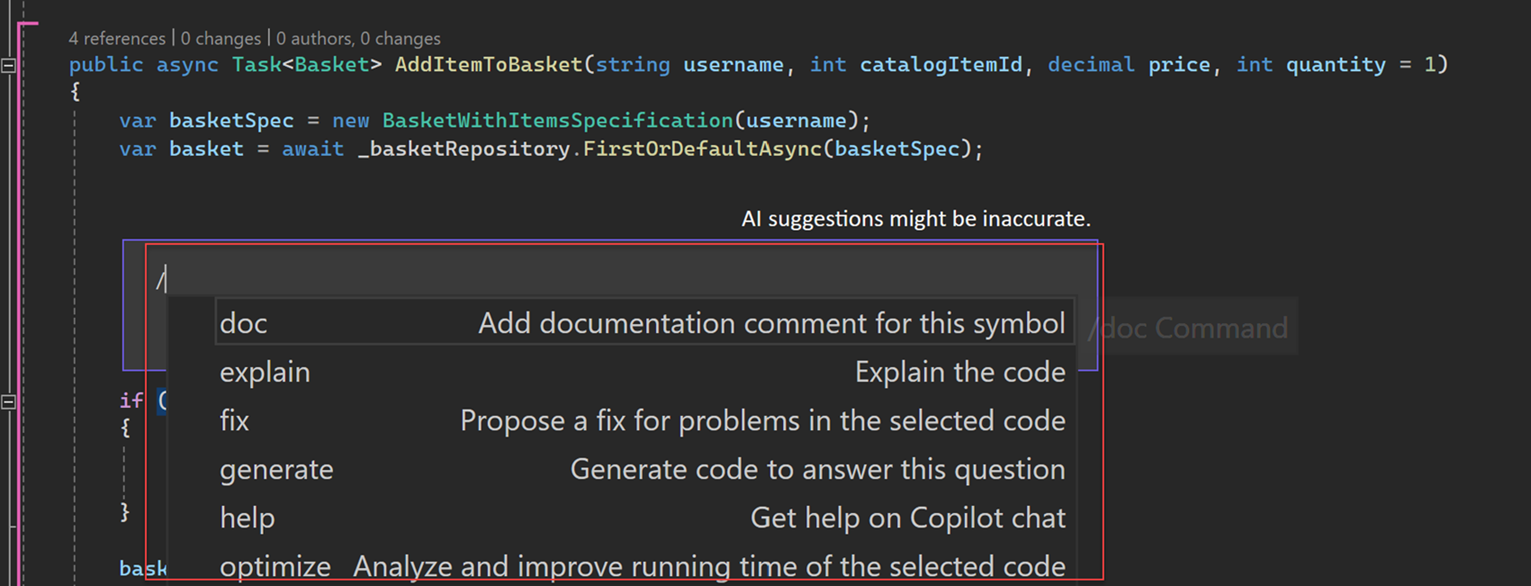Open the "0 changes" CodeLens link

[x=220, y=38]
